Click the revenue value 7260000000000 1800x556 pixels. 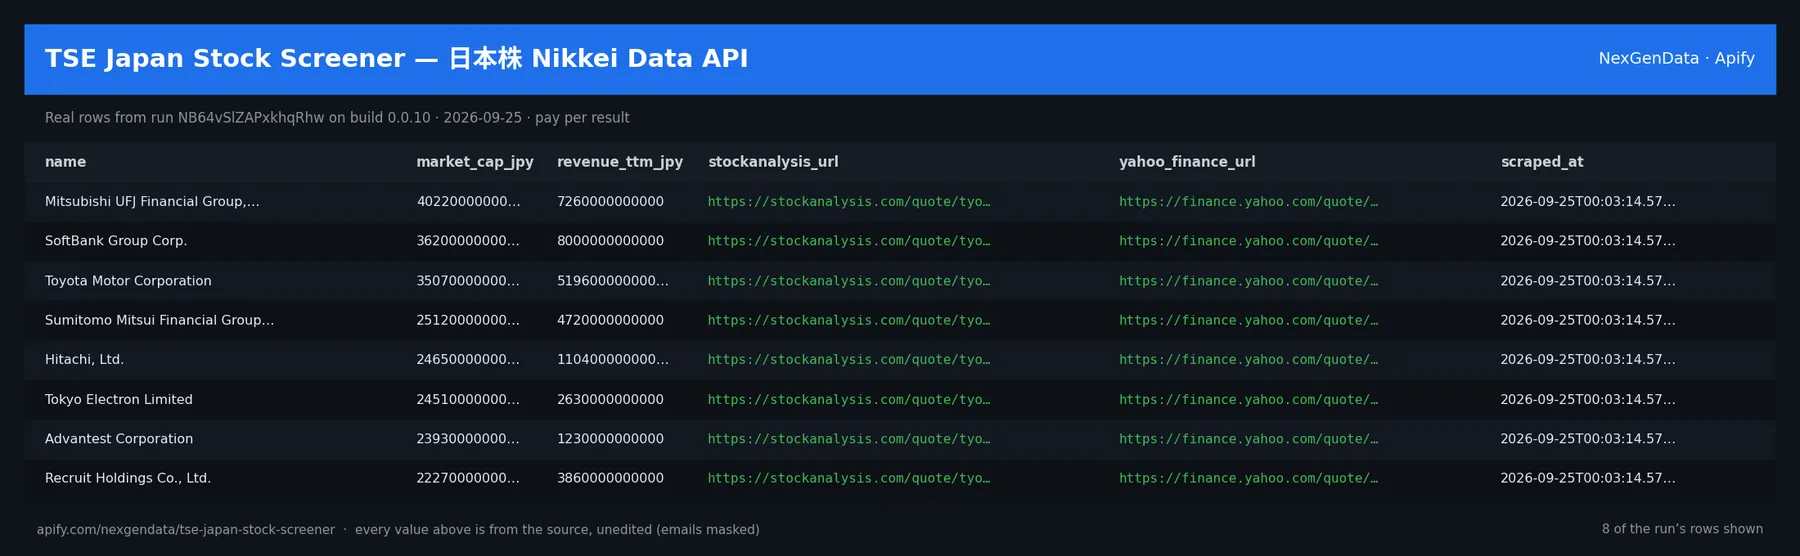pyautogui.click(x=610, y=202)
